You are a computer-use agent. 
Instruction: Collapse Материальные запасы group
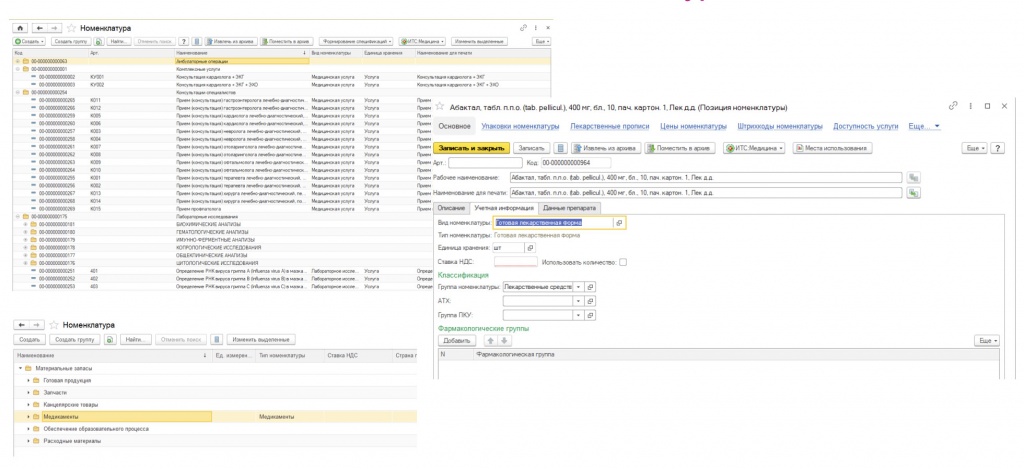pyautogui.click(x=20, y=368)
